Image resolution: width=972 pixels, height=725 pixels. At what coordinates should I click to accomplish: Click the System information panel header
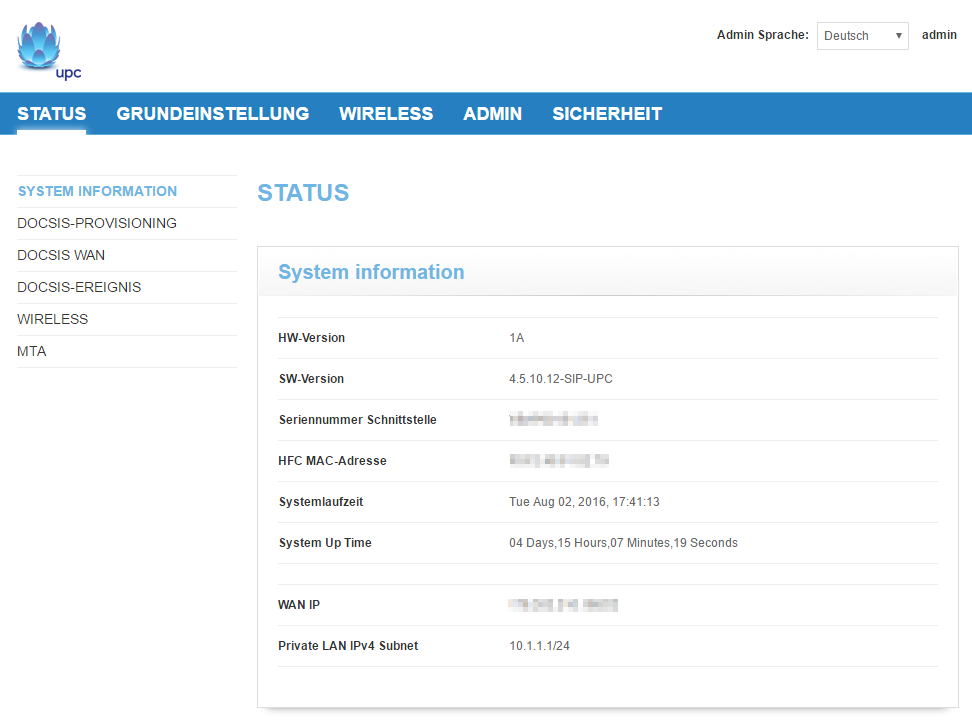[x=371, y=272]
